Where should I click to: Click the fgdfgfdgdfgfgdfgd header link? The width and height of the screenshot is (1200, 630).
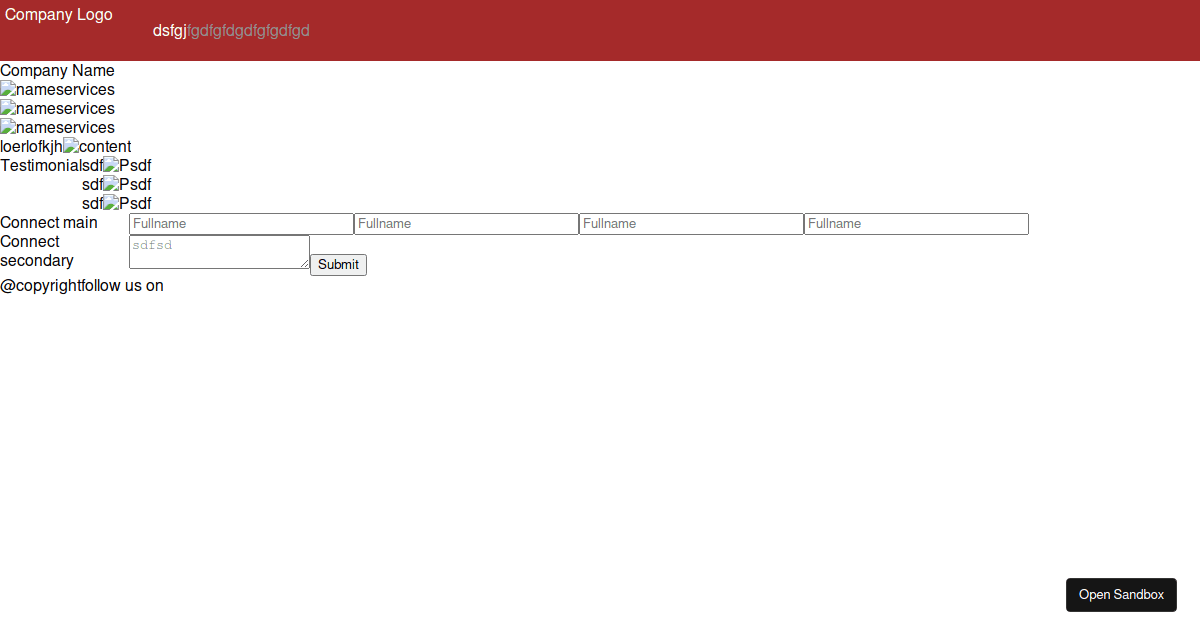click(x=248, y=30)
